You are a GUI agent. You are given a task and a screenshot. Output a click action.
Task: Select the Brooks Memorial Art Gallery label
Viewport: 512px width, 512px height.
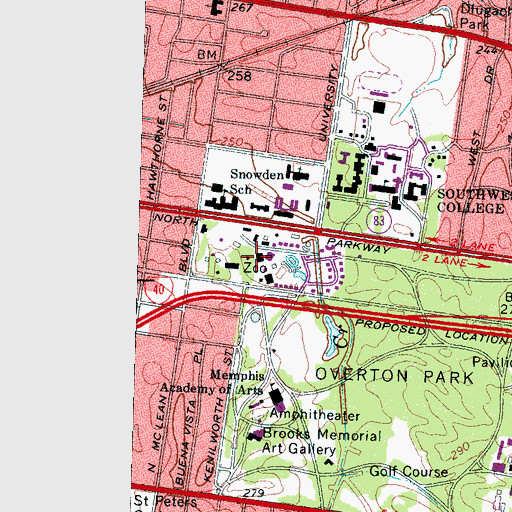coord(321,441)
